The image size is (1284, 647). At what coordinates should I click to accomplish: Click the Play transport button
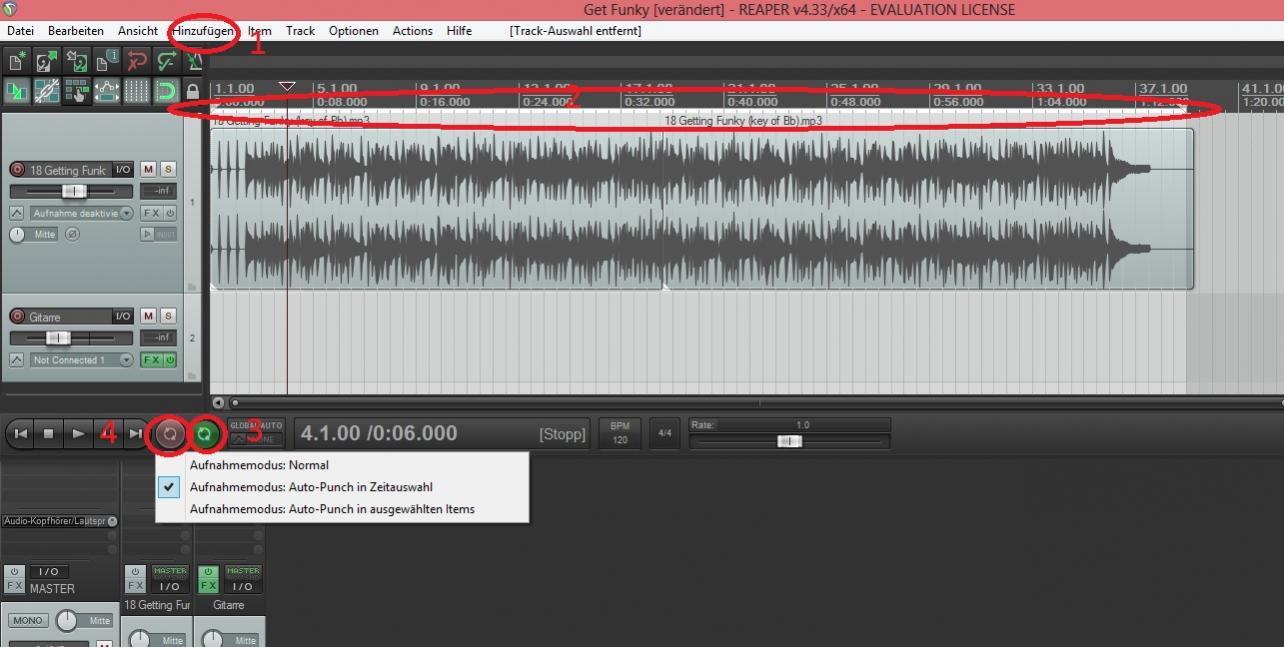click(78, 434)
